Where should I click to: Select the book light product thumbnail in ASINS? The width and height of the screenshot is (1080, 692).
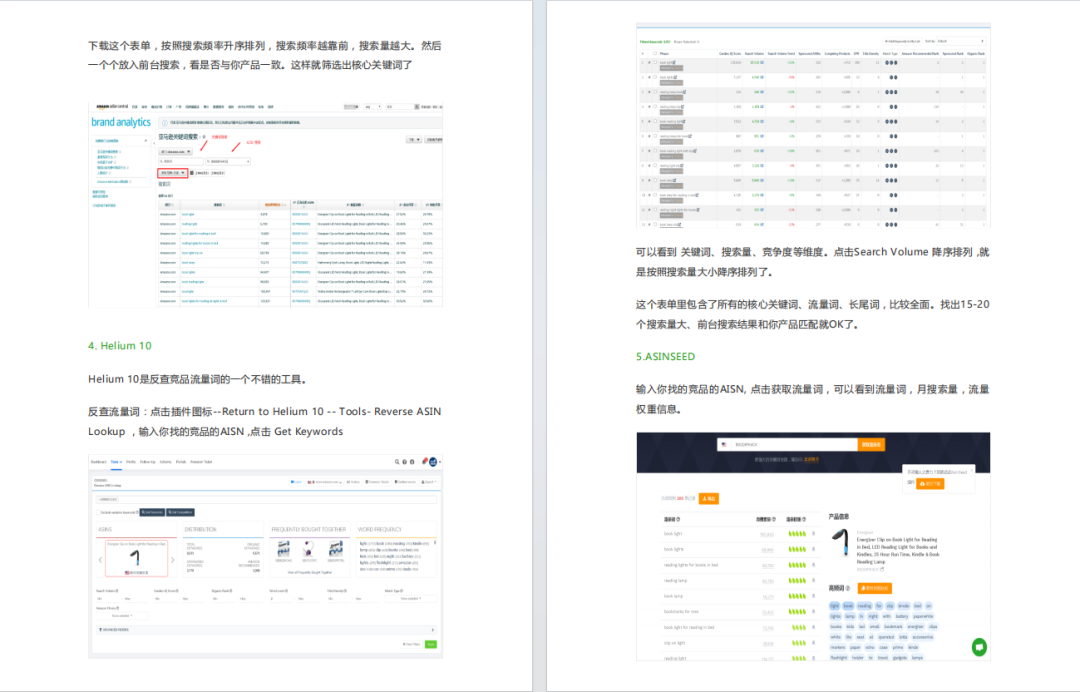(x=136, y=558)
